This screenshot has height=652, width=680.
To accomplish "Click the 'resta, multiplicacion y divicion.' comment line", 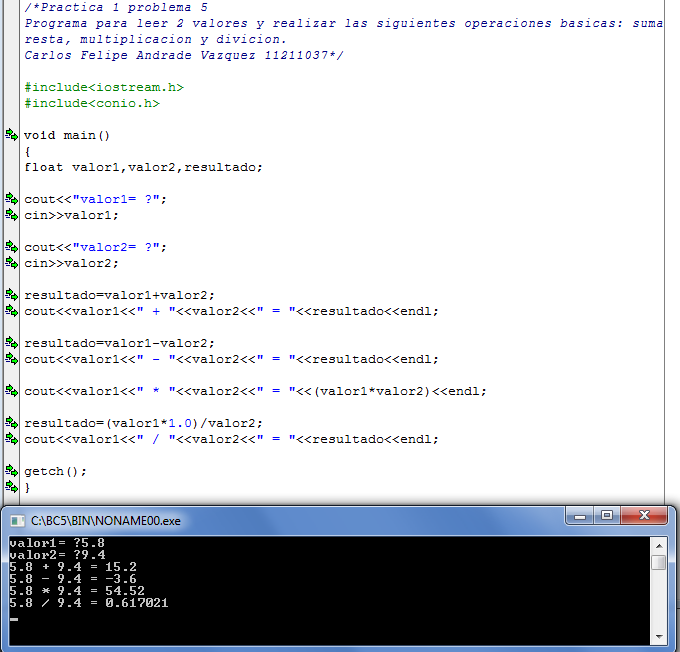I will [x=155, y=39].
